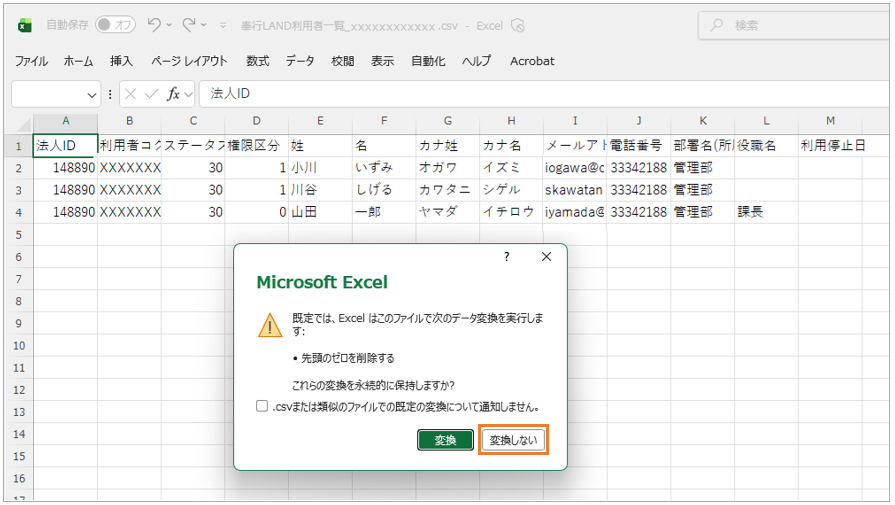The height and width of the screenshot is (505, 895).
Task: Open the Undo history dropdown arrow
Action: coord(169,25)
